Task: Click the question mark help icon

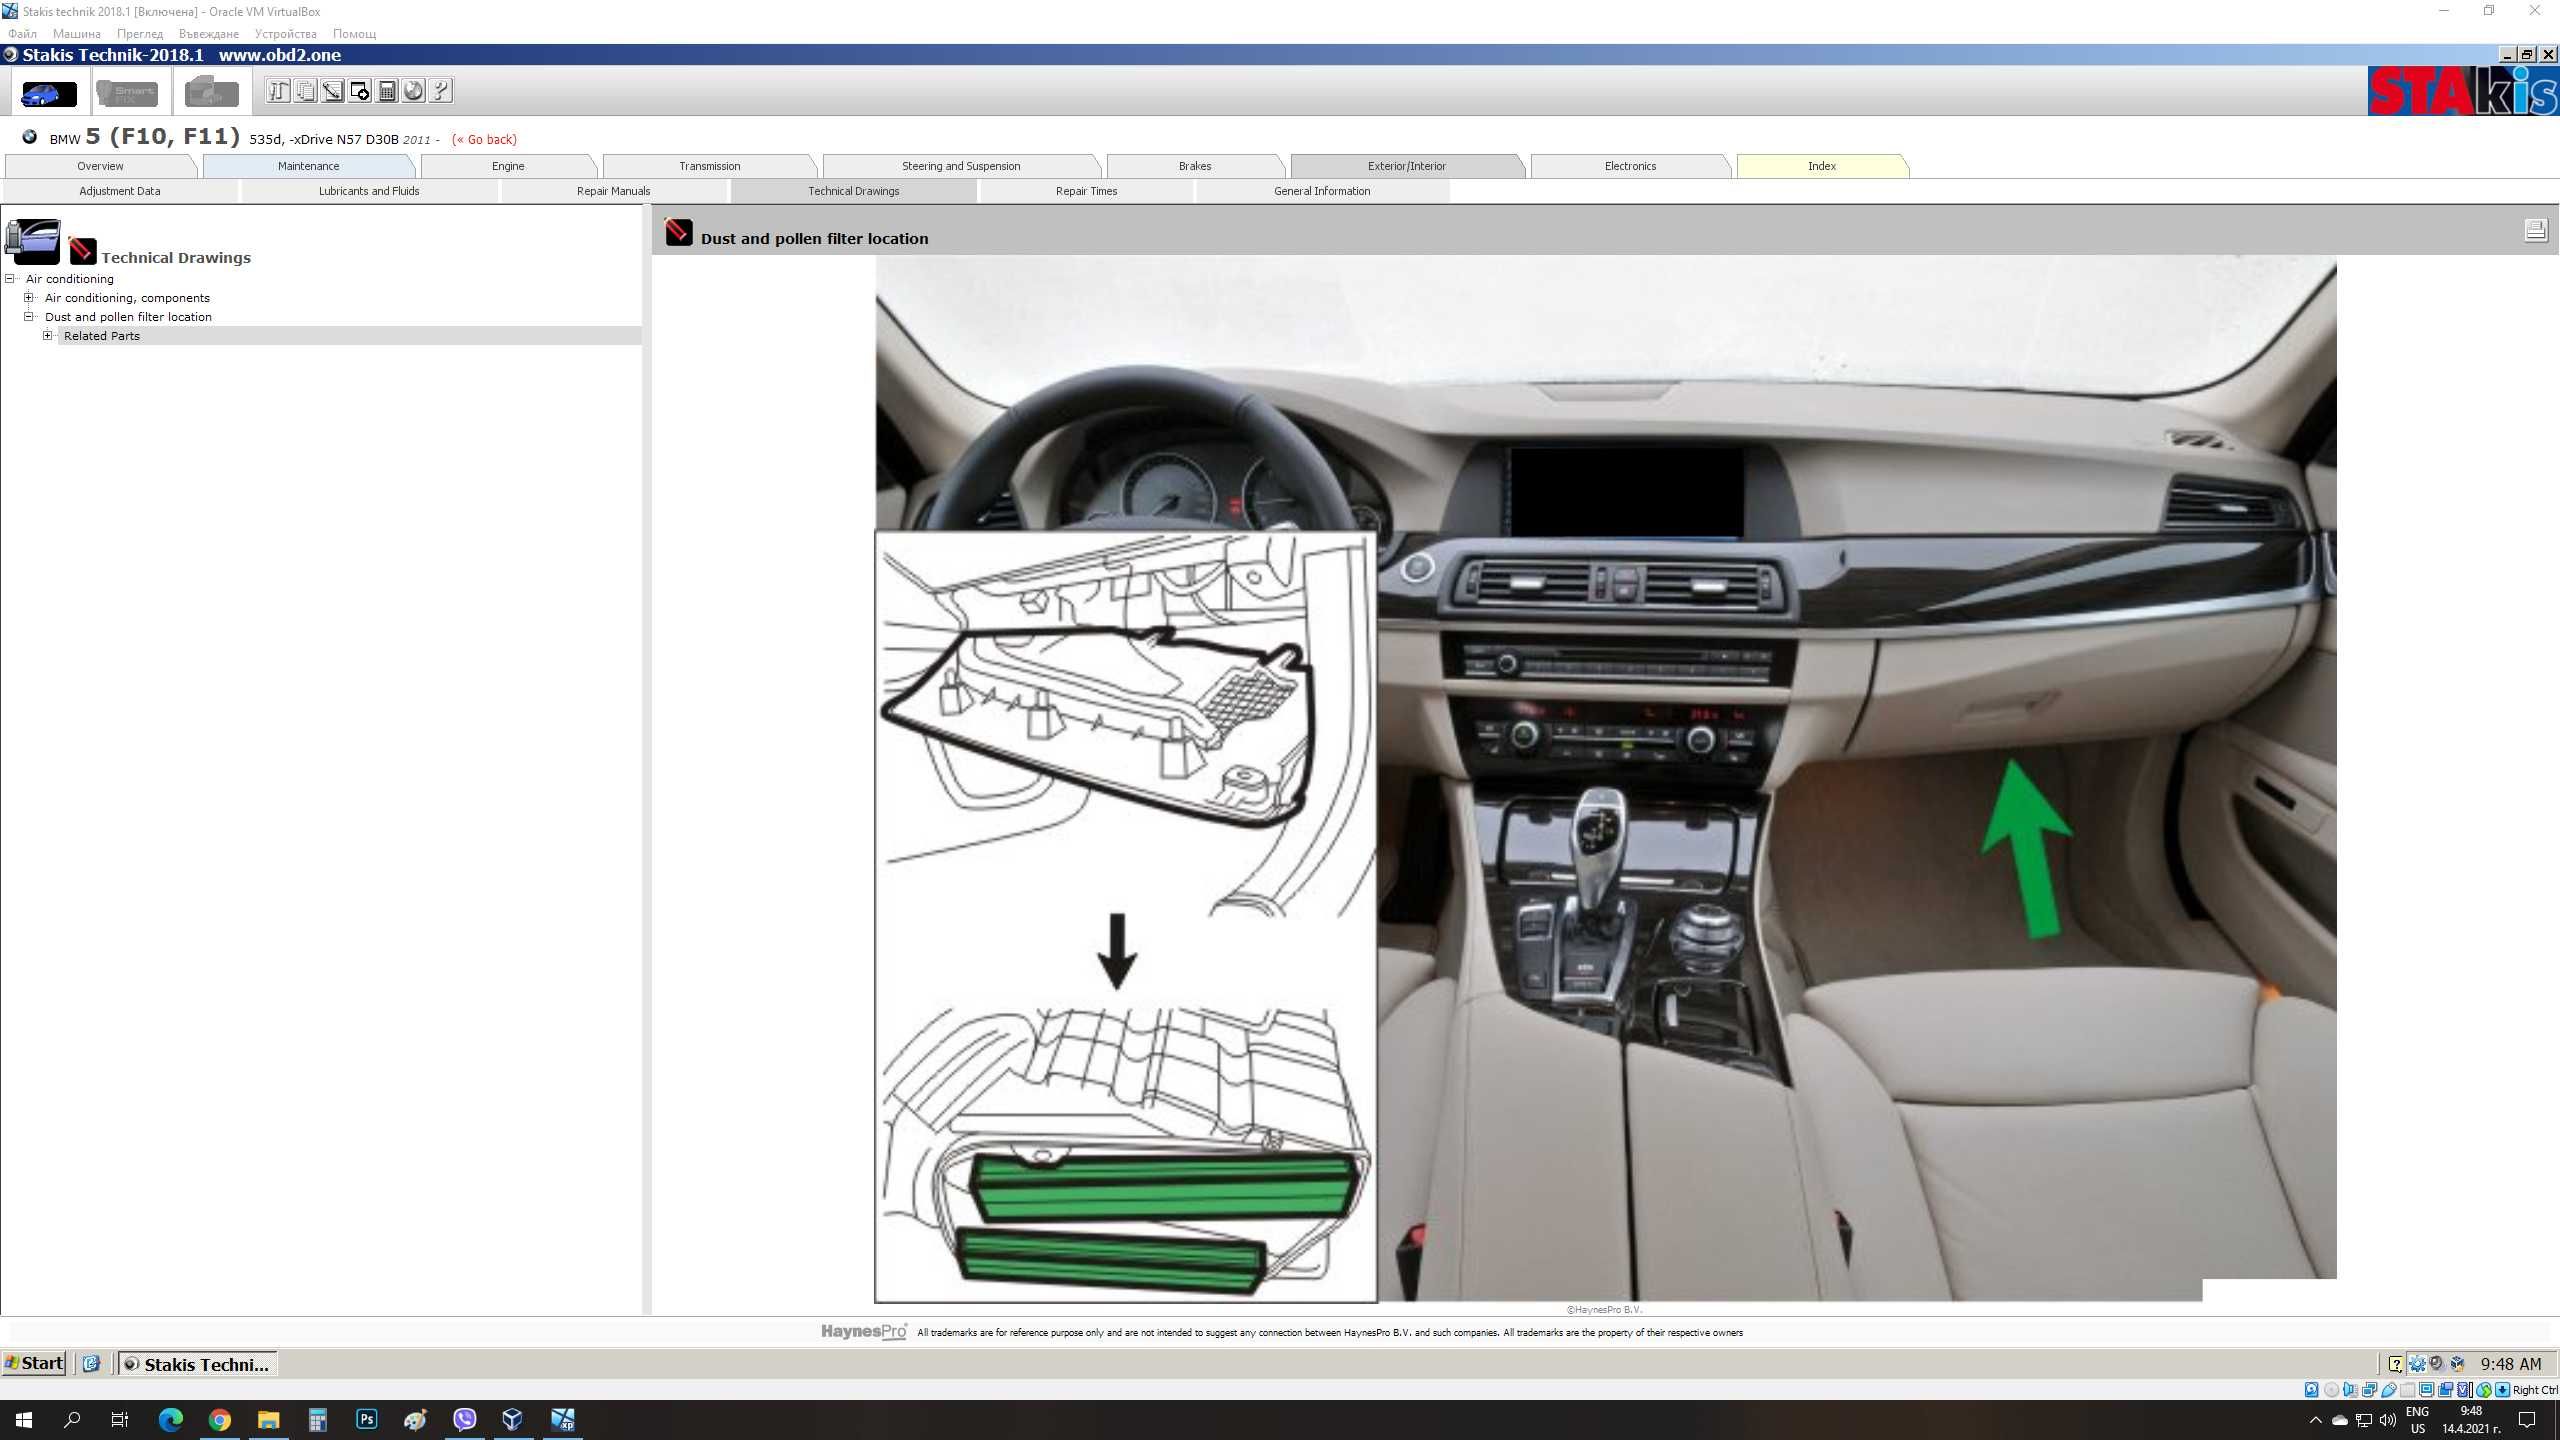Action: click(x=441, y=92)
